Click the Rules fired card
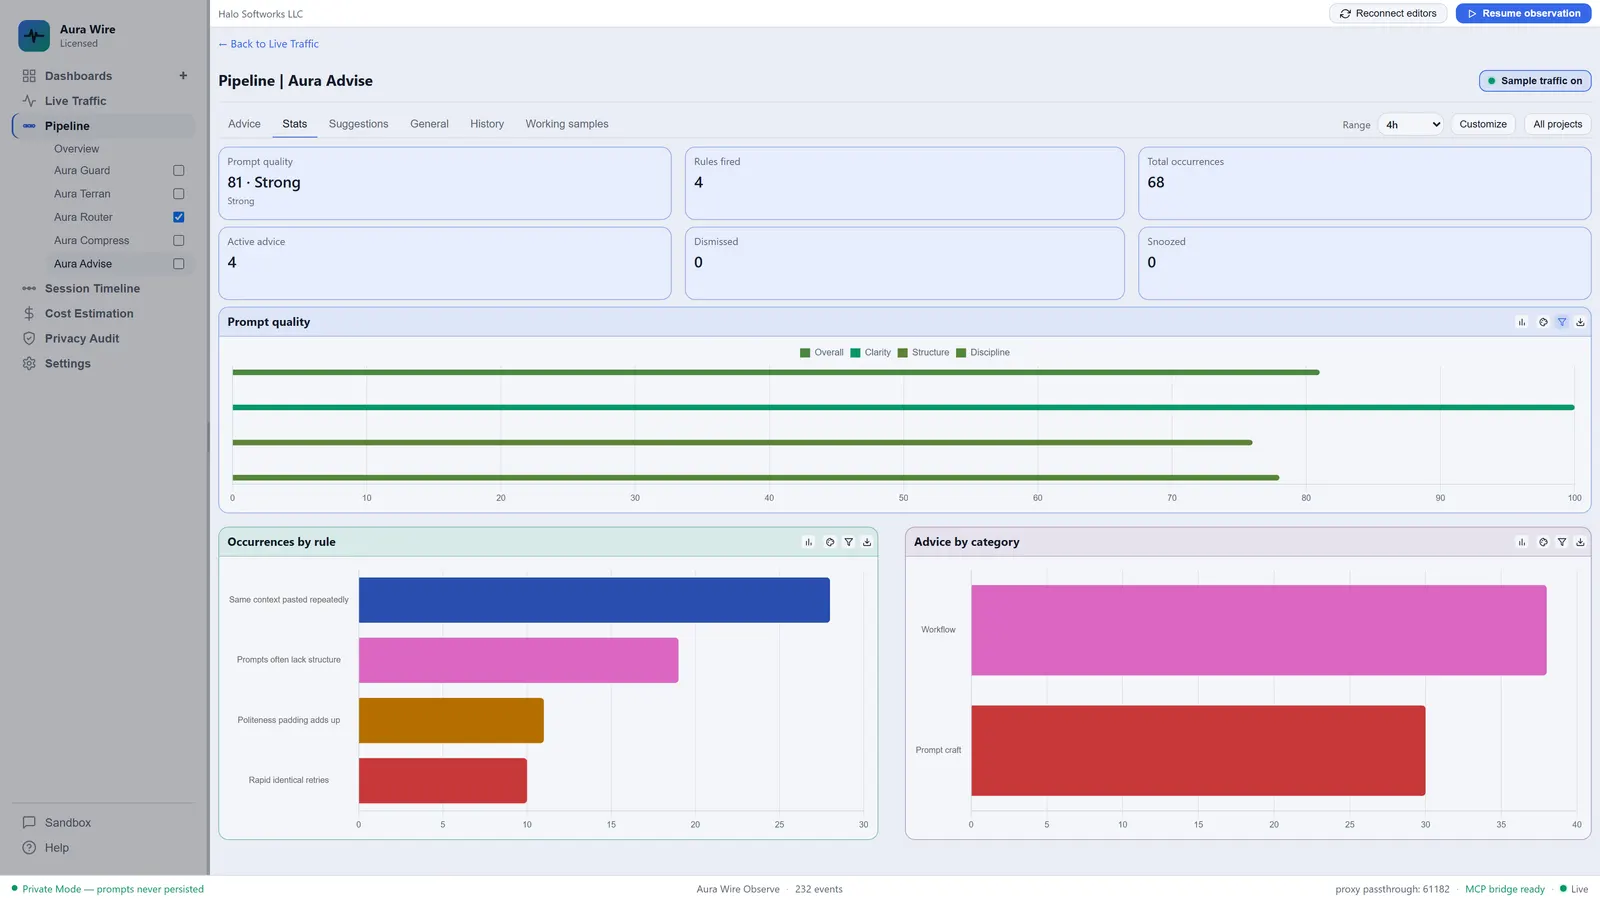Screen dimensions: 1600x900 click(905, 183)
